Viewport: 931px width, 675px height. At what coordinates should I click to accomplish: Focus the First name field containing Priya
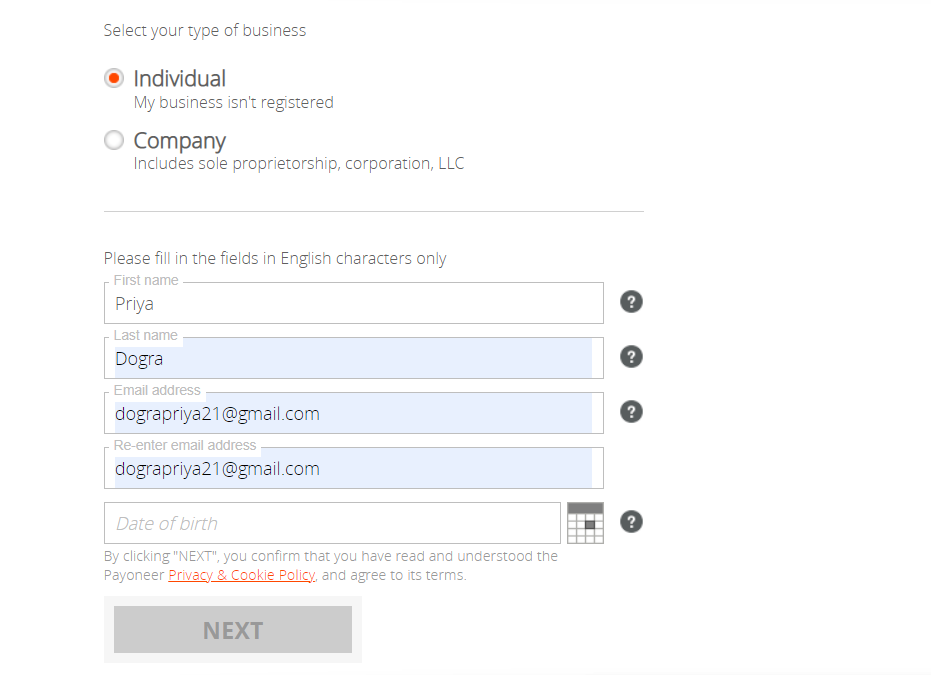(x=354, y=303)
